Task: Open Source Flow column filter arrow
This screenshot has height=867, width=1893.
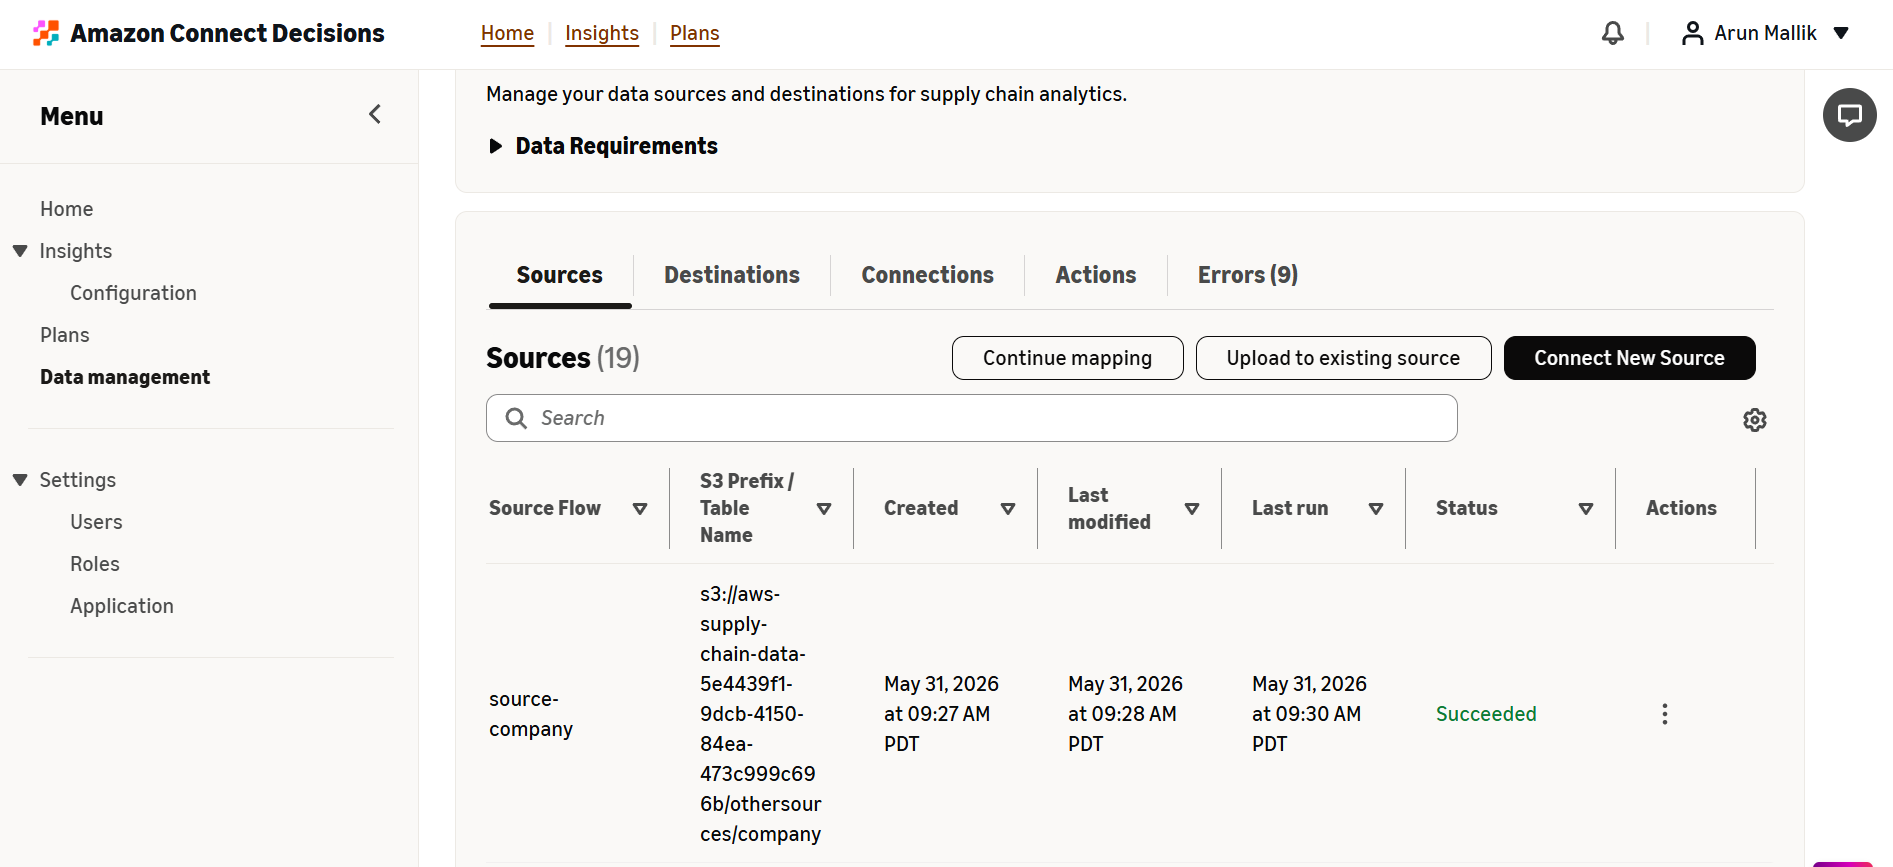Action: click(640, 509)
